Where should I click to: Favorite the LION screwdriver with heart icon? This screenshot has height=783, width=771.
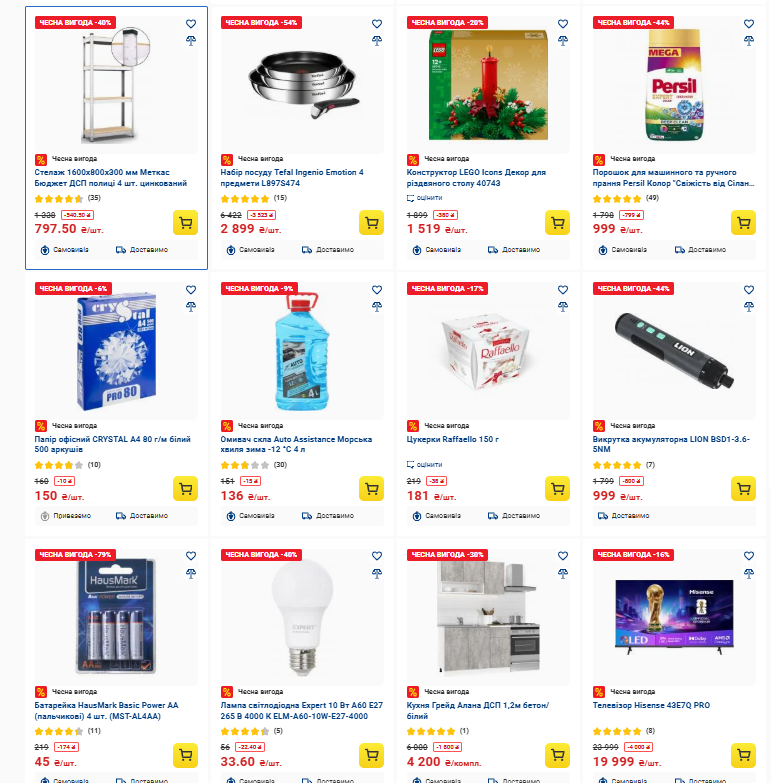point(749,290)
